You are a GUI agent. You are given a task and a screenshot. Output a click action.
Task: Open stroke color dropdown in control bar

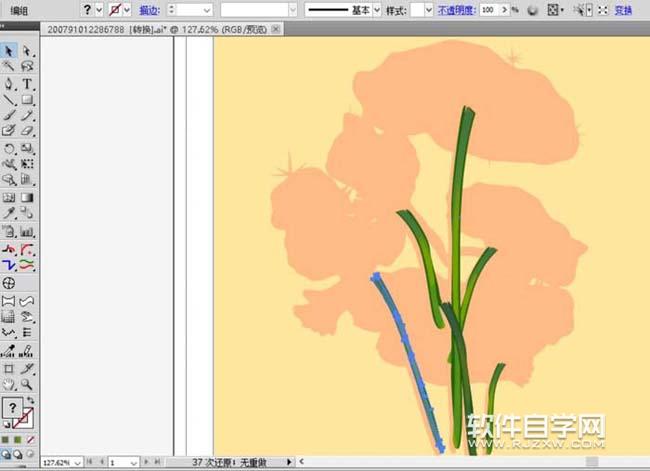pos(127,10)
